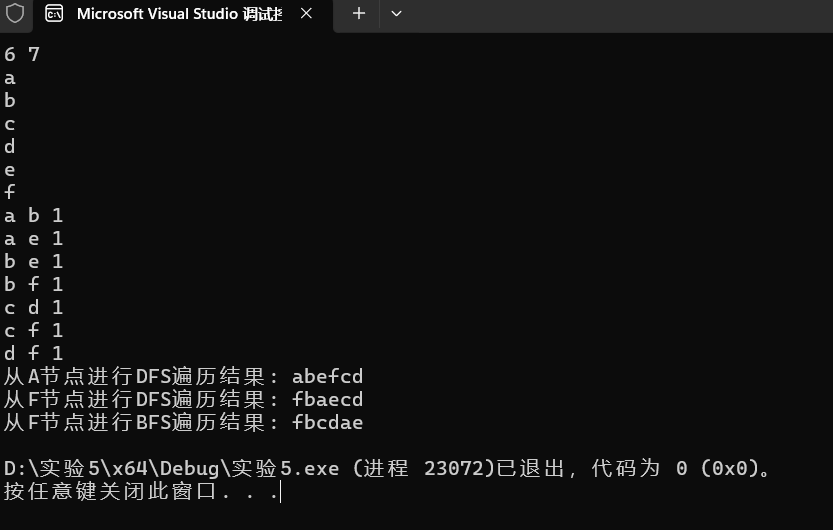This screenshot has height=530, width=833.
Task: Click the console icon on the tab
Action: click(54, 13)
